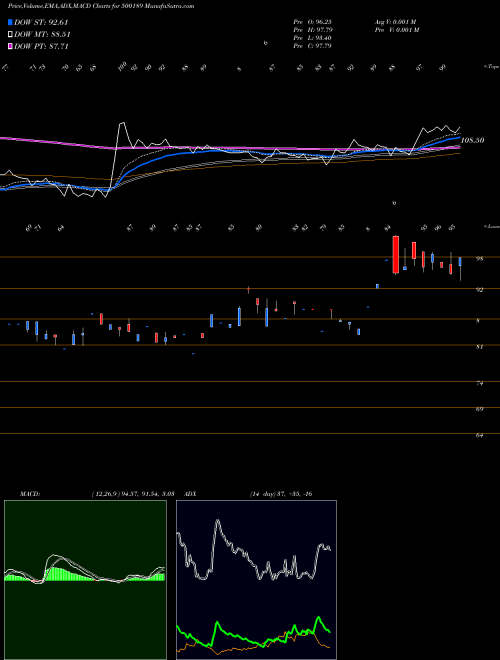
Task: Click the 'Pre C: 97.79' close value
Action: pyautogui.click(x=312, y=46)
